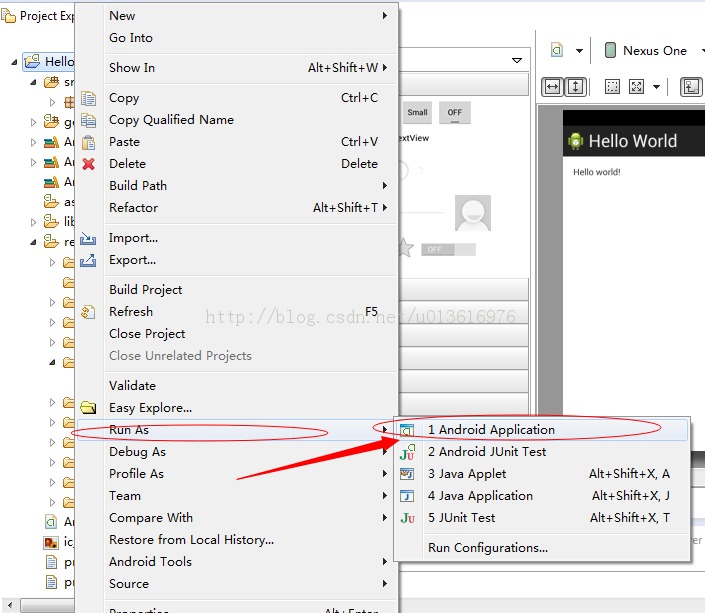This screenshot has width=705, height=613.
Task: Click Project Explorer horizontal scrollbar left arrow
Action: [x=10, y=605]
